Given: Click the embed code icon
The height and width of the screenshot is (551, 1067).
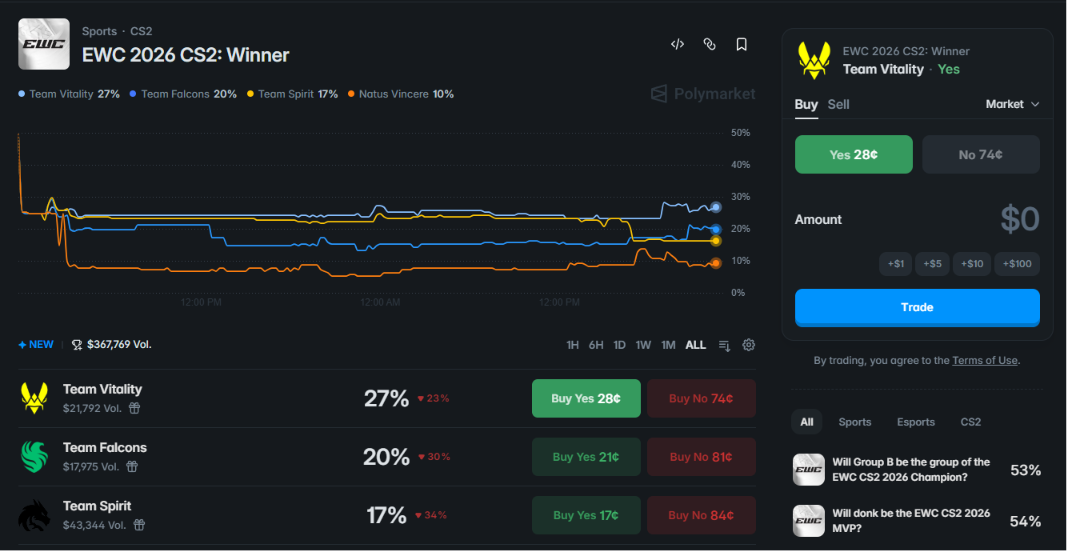Looking at the screenshot, I should click(x=677, y=45).
